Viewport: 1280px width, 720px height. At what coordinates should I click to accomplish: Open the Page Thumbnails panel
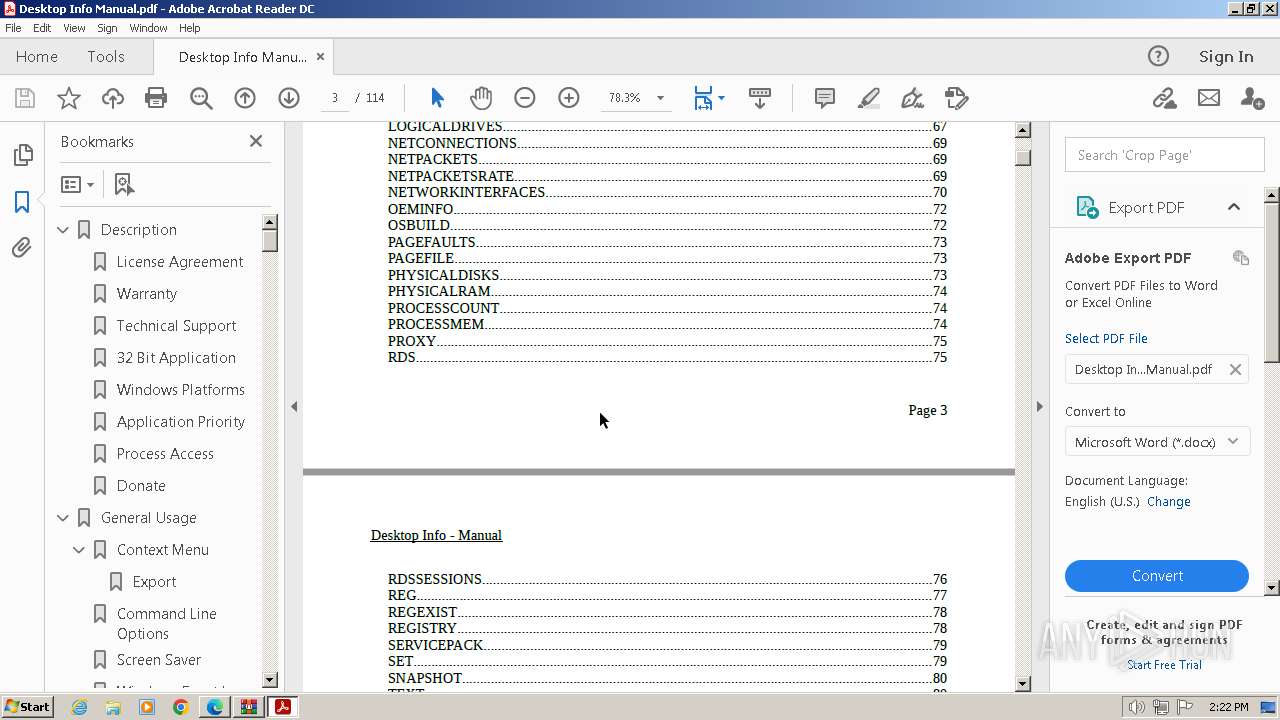(22, 155)
